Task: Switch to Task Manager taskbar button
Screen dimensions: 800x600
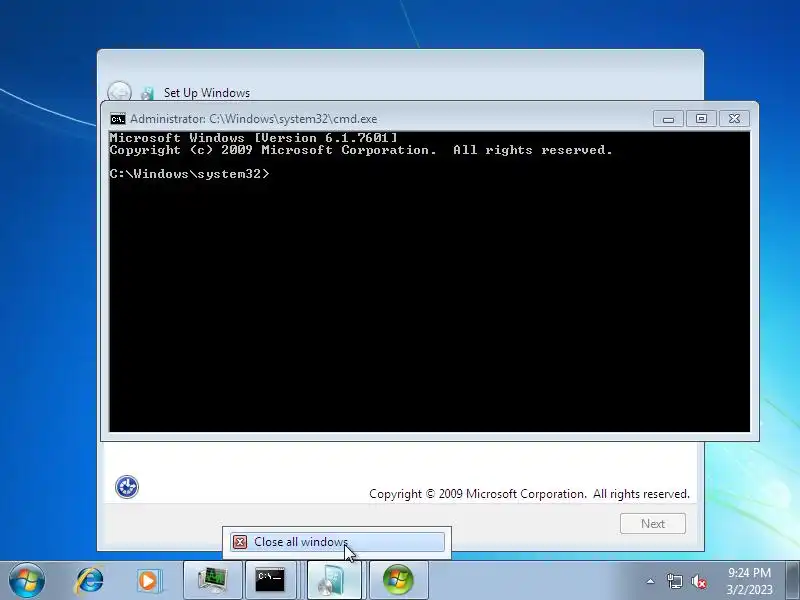Action: 213,580
